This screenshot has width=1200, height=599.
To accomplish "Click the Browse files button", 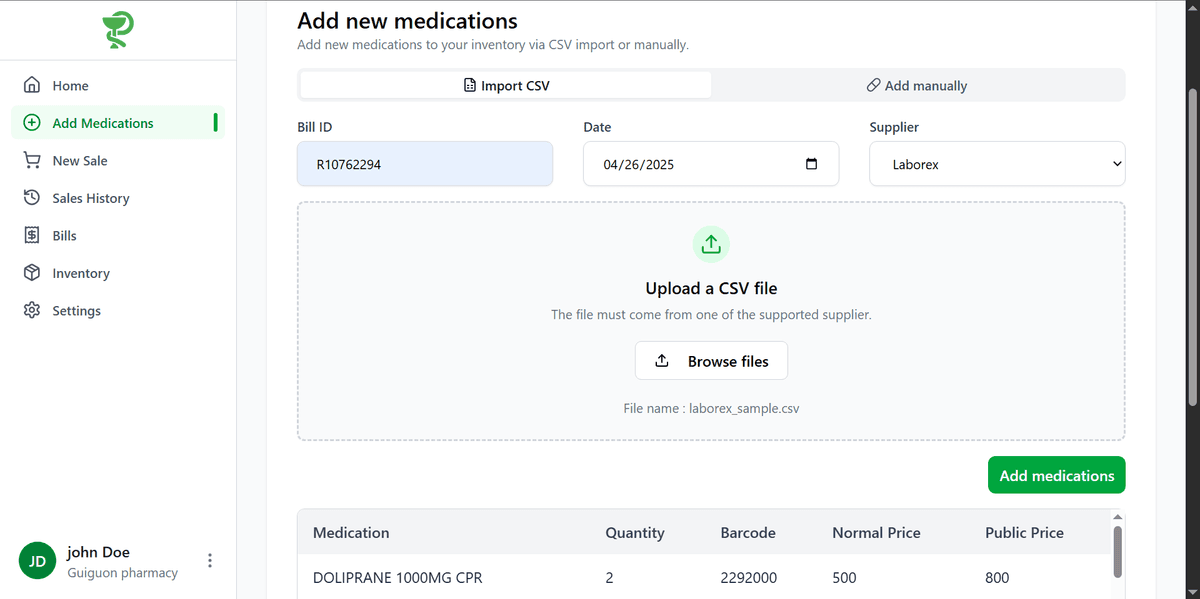I will (711, 361).
